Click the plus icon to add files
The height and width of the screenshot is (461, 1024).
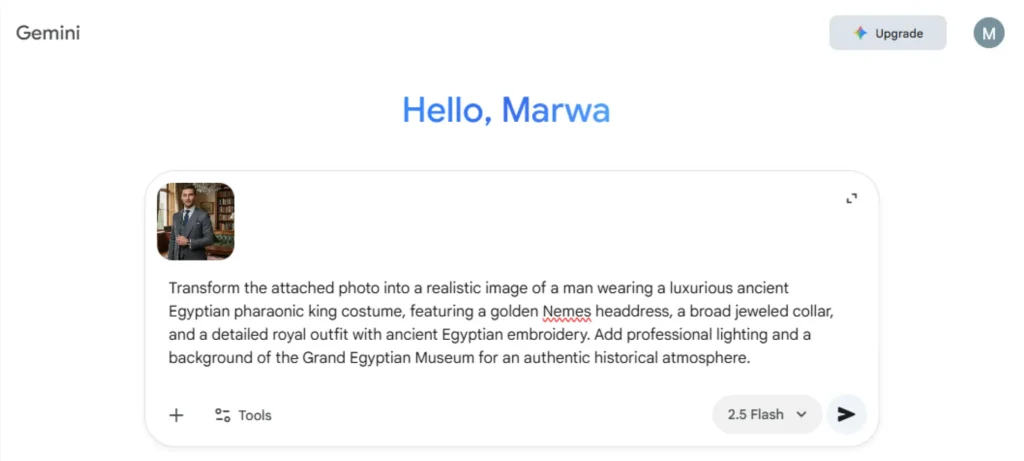[x=176, y=415]
